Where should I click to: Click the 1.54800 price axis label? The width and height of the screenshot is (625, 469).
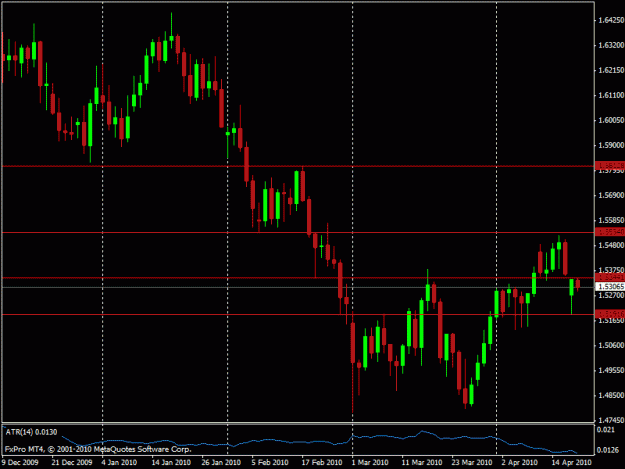coord(611,245)
